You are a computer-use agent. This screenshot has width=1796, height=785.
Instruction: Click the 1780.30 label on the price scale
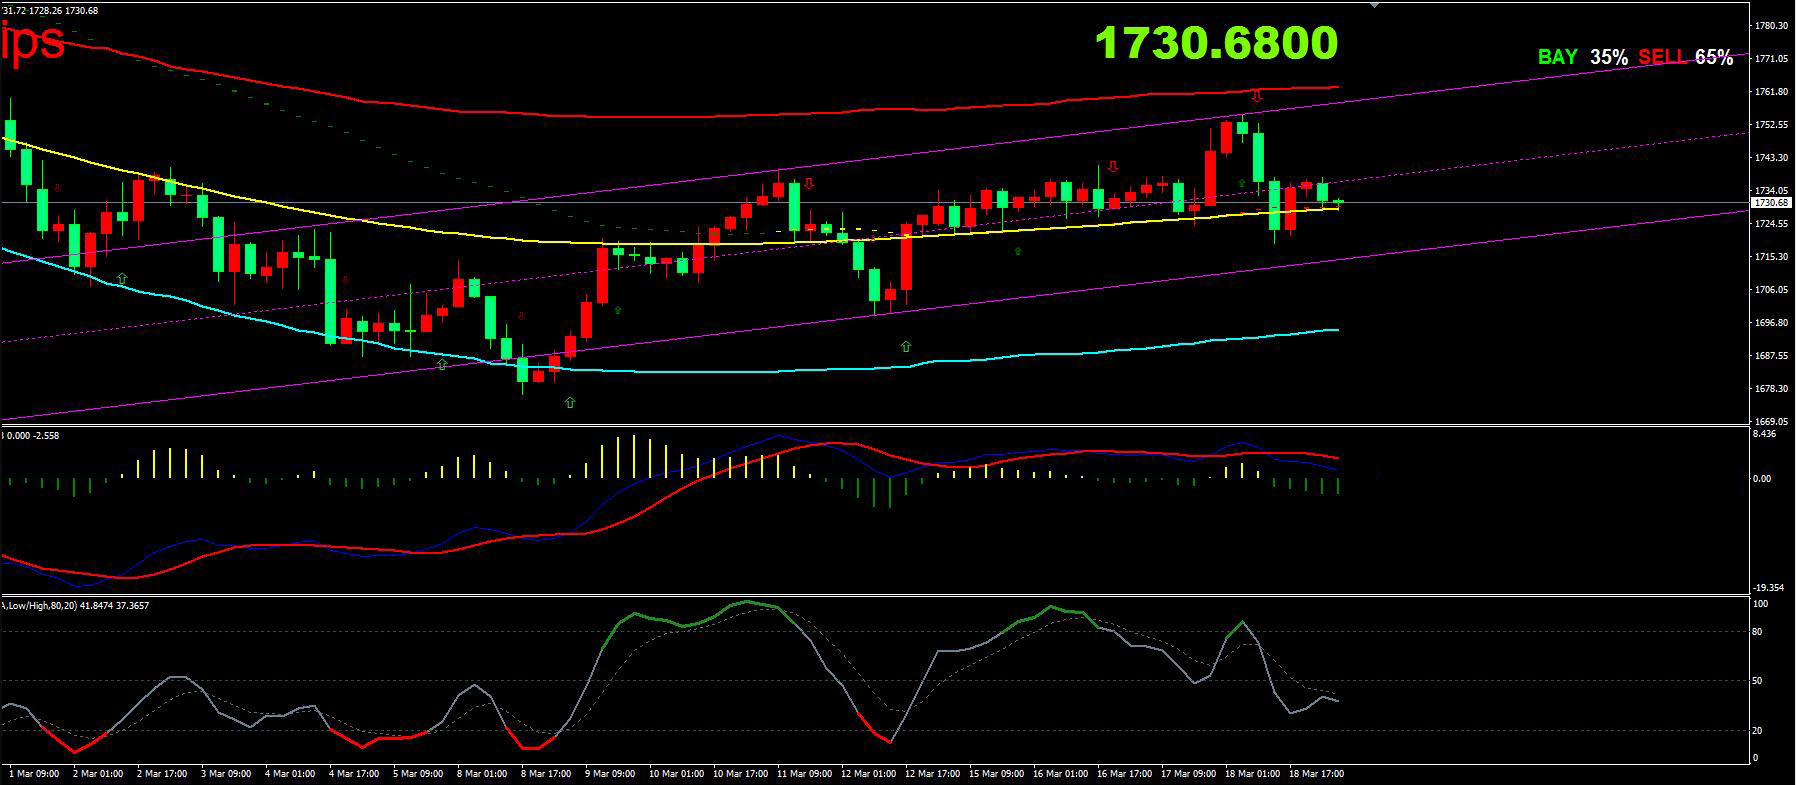coord(1771,26)
